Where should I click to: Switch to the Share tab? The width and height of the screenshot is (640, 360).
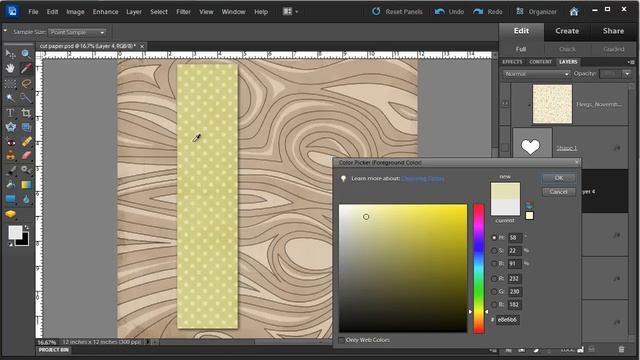613,31
